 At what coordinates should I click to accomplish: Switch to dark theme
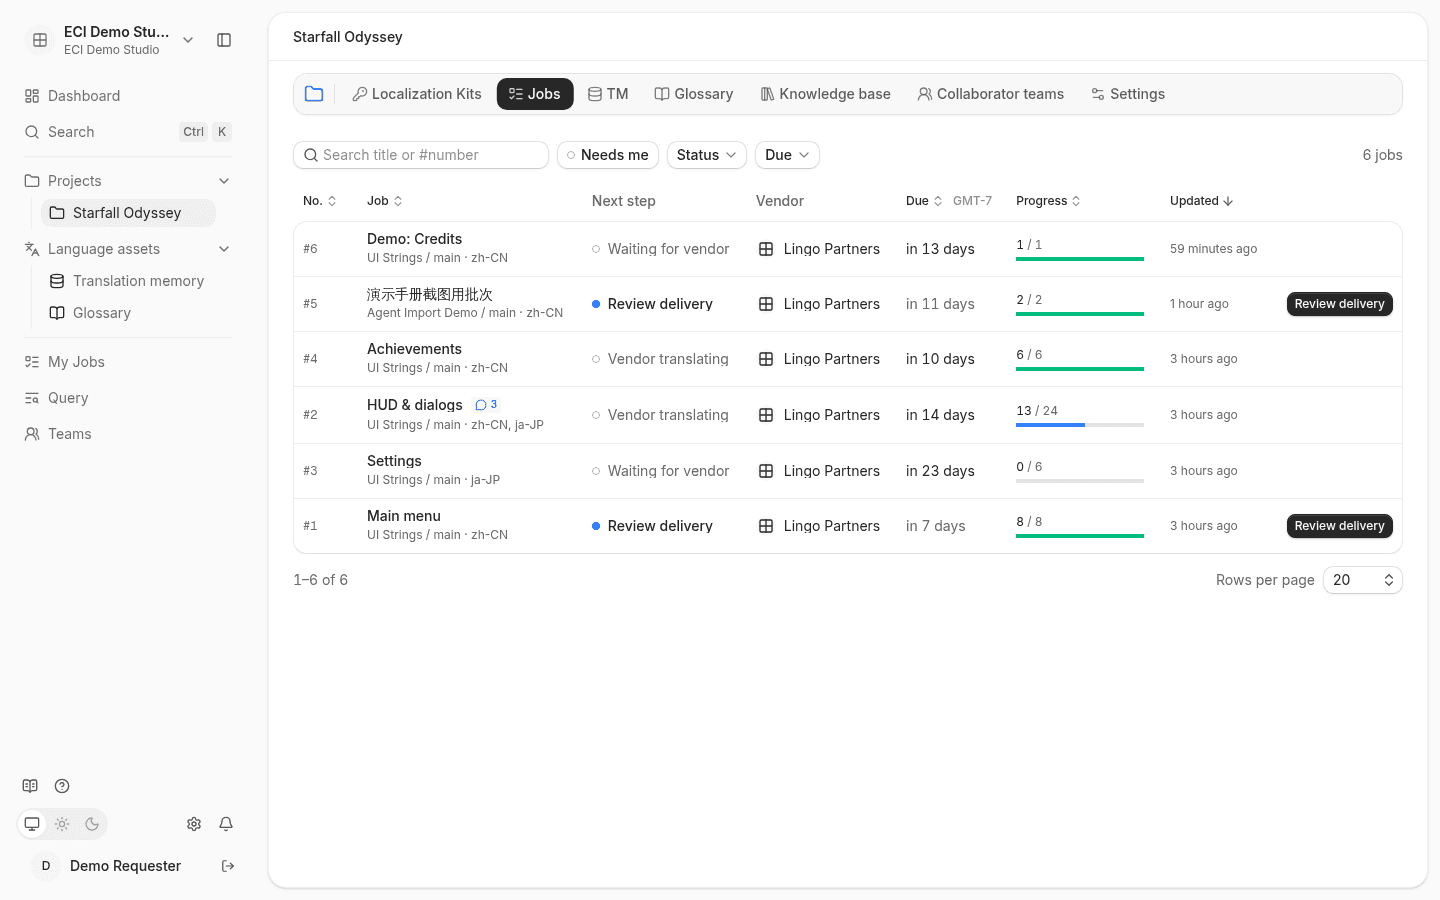92,824
